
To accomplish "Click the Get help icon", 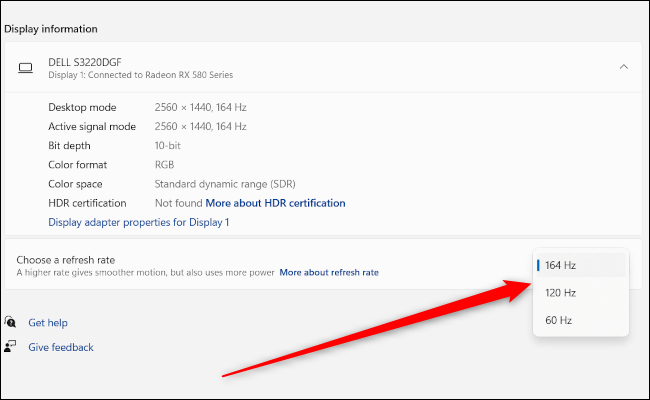I will tap(11, 323).
